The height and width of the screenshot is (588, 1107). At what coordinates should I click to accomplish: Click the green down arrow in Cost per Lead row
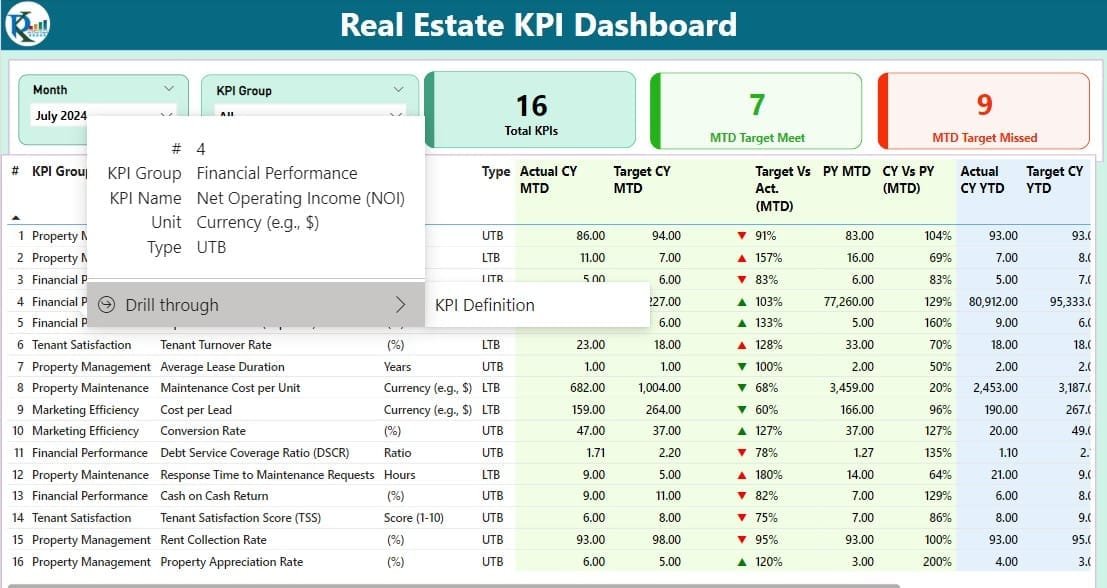(741, 410)
